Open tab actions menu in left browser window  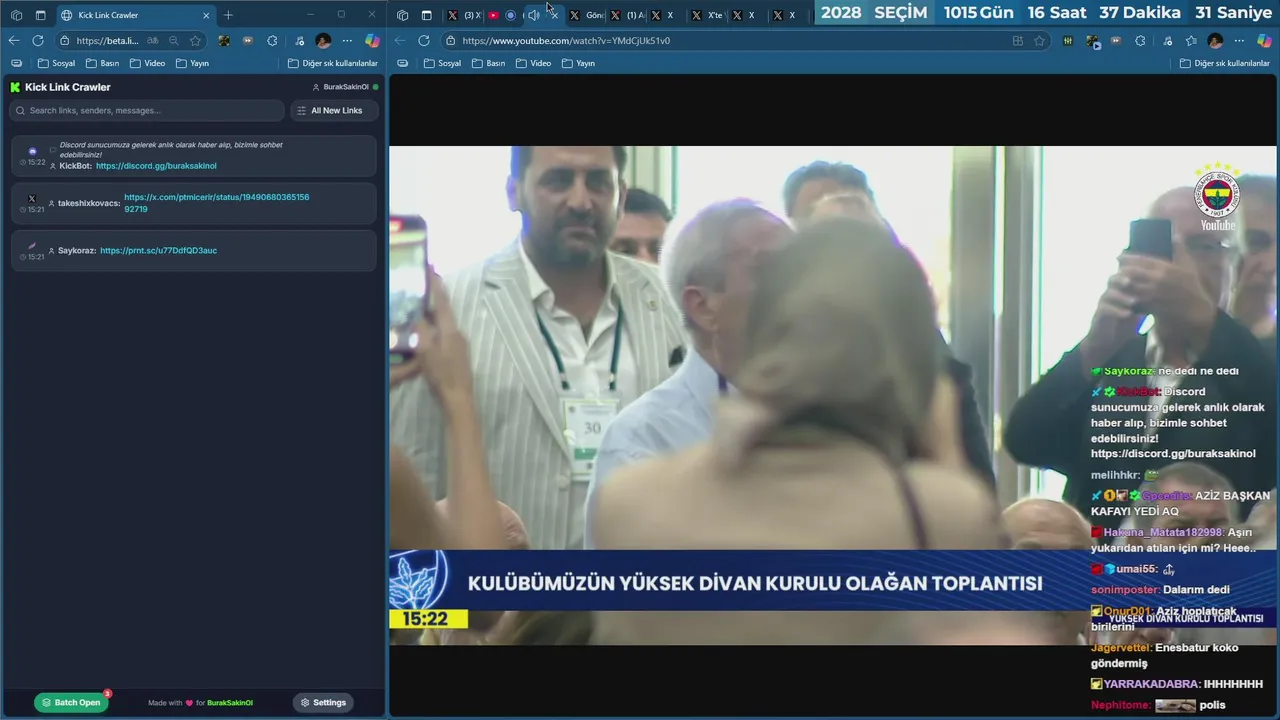tap(40, 15)
